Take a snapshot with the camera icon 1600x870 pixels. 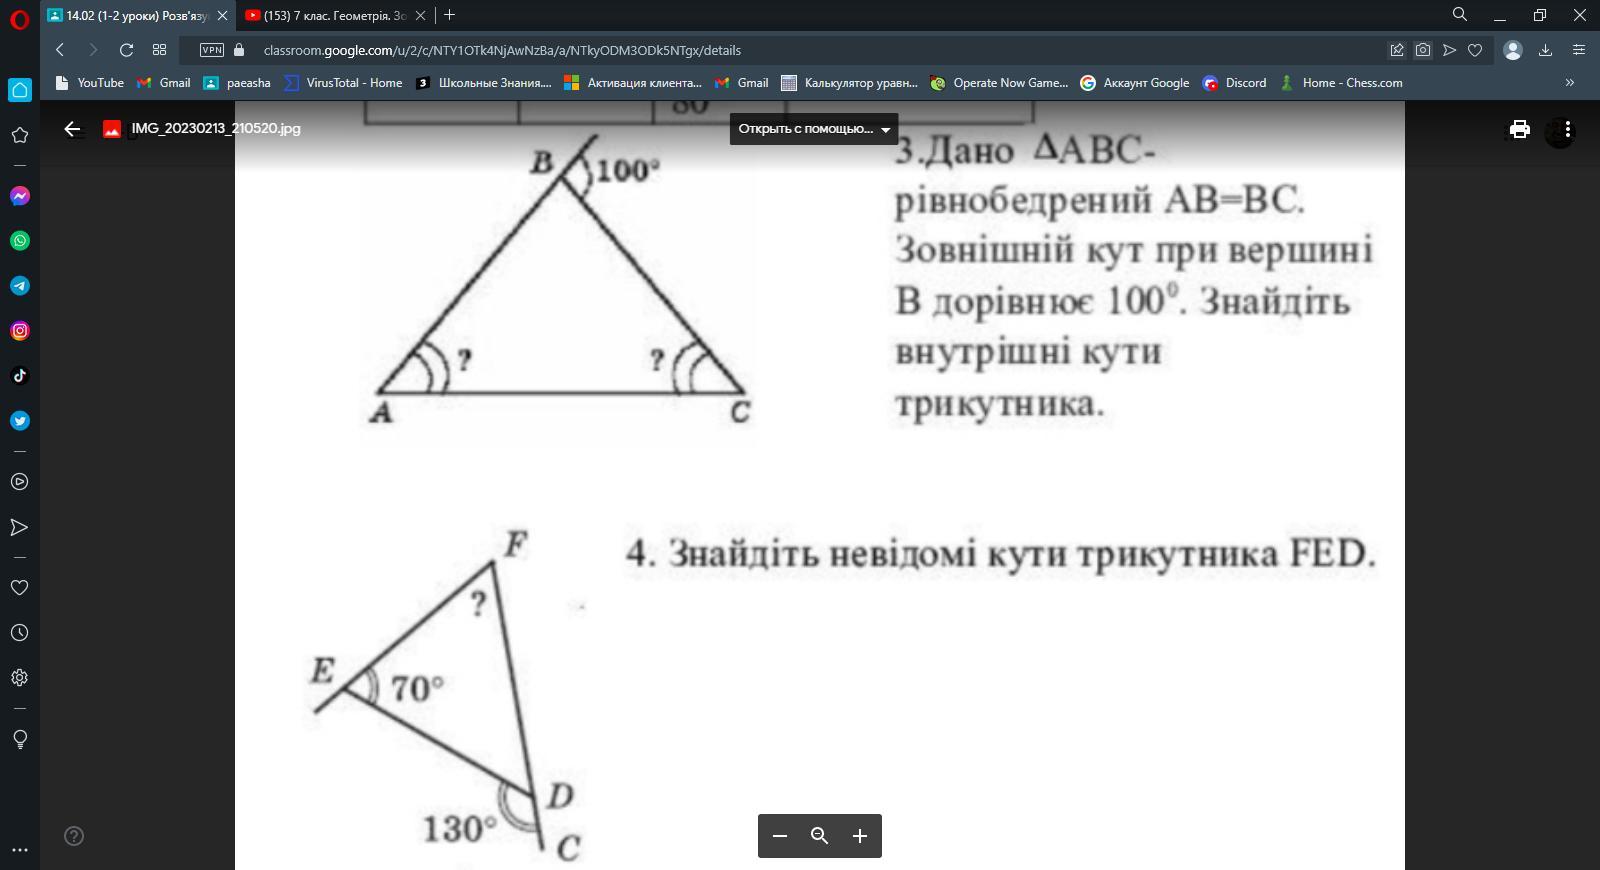click(1423, 50)
